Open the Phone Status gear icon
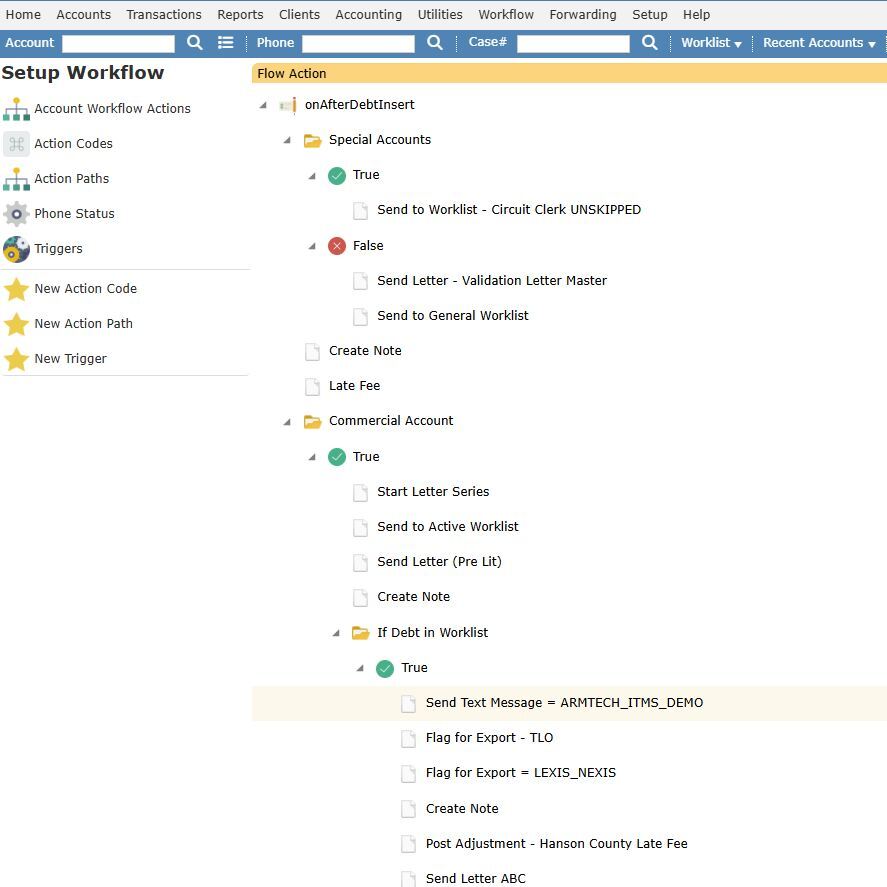This screenshot has height=887, width=887. click(17, 213)
